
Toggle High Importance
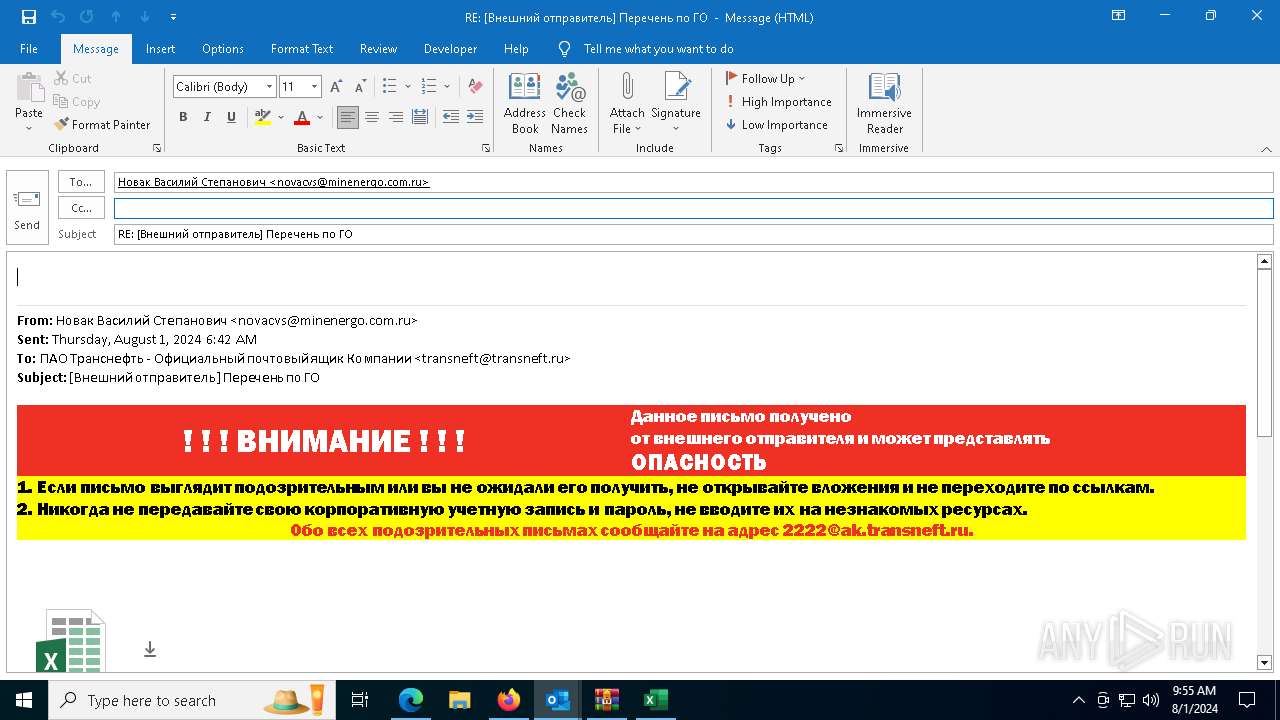click(x=779, y=102)
